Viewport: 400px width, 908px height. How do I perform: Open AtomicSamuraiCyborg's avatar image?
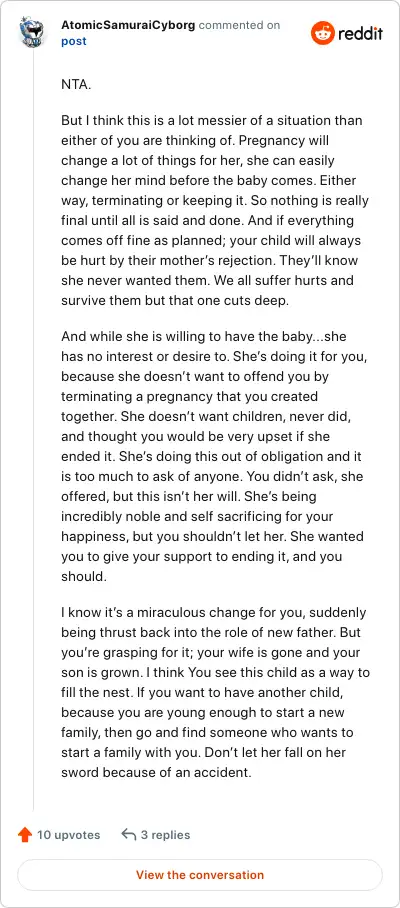click(33, 32)
